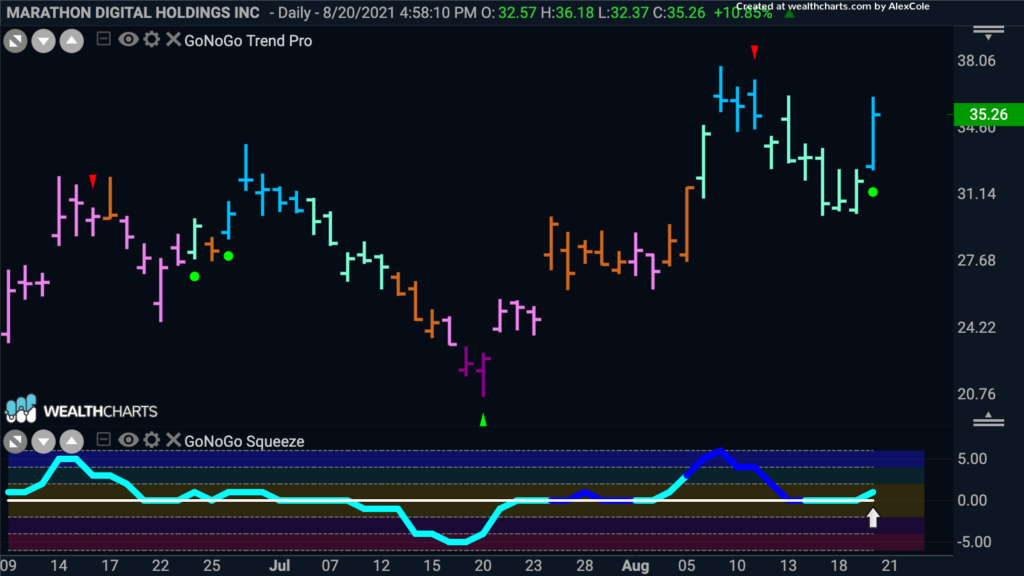
Task: Click the red sell marker near June 16
Action: pyautogui.click(x=93, y=181)
